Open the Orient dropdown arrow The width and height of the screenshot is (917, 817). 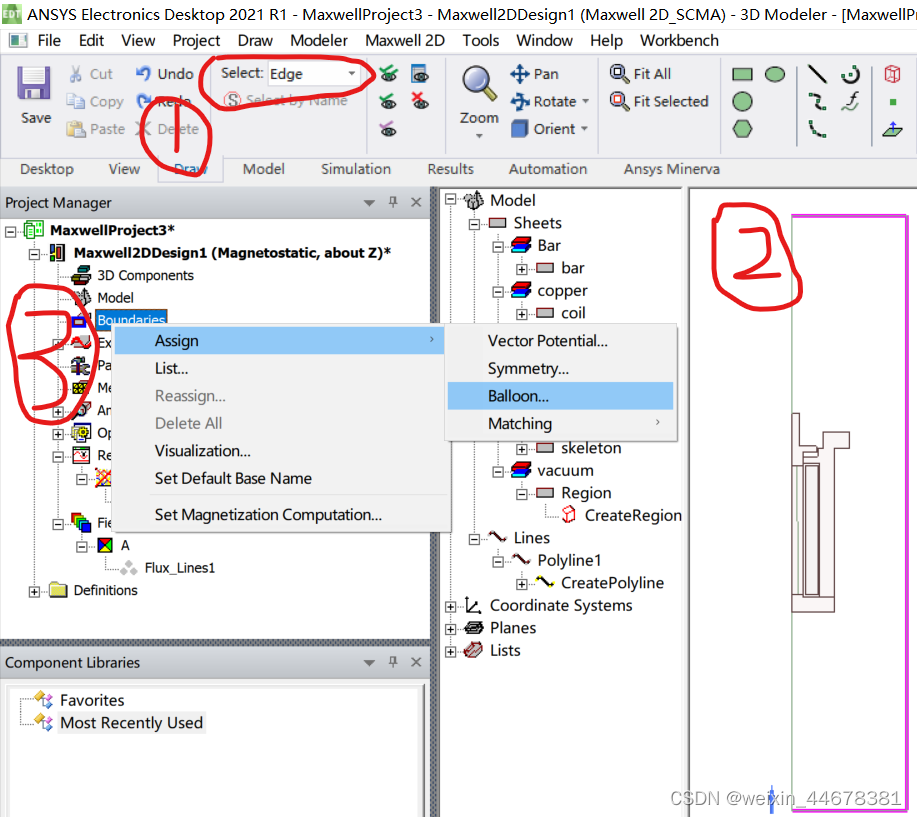(x=584, y=129)
